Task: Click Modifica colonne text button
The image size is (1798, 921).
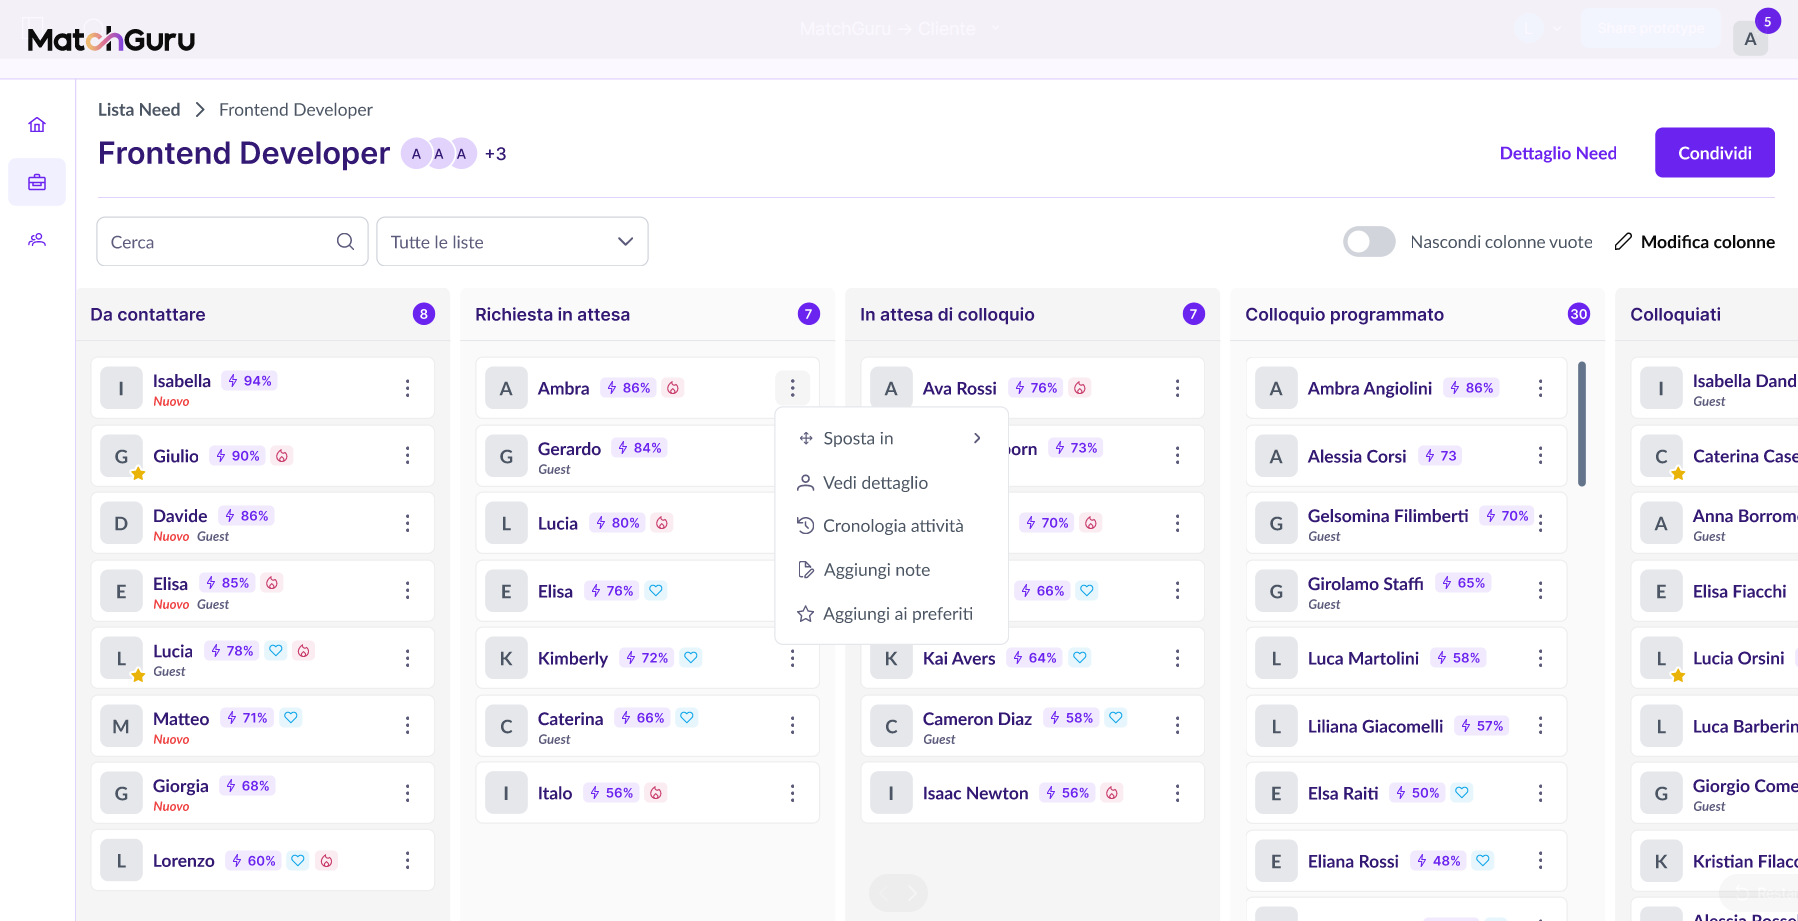Action: pos(1707,242)
